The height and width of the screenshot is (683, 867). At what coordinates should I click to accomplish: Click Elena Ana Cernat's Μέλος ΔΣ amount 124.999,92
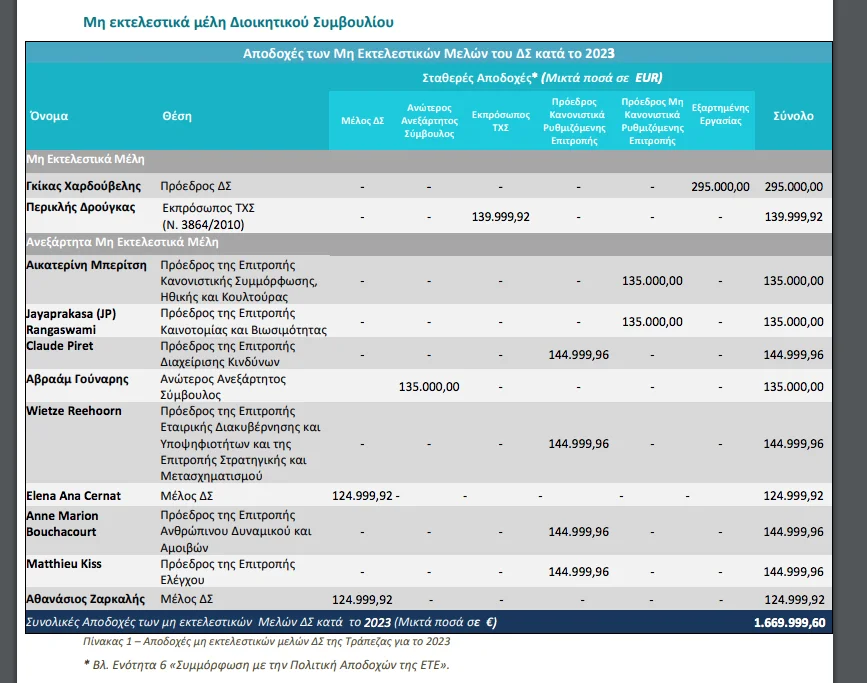pos(362,496)
